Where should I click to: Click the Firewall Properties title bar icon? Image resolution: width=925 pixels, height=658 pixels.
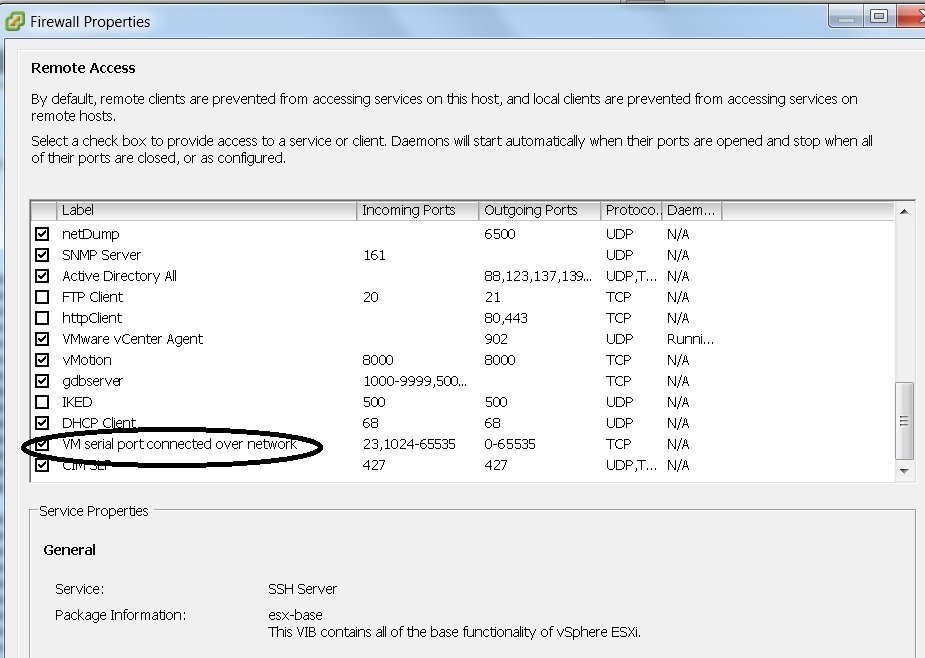tap(14, 20)
